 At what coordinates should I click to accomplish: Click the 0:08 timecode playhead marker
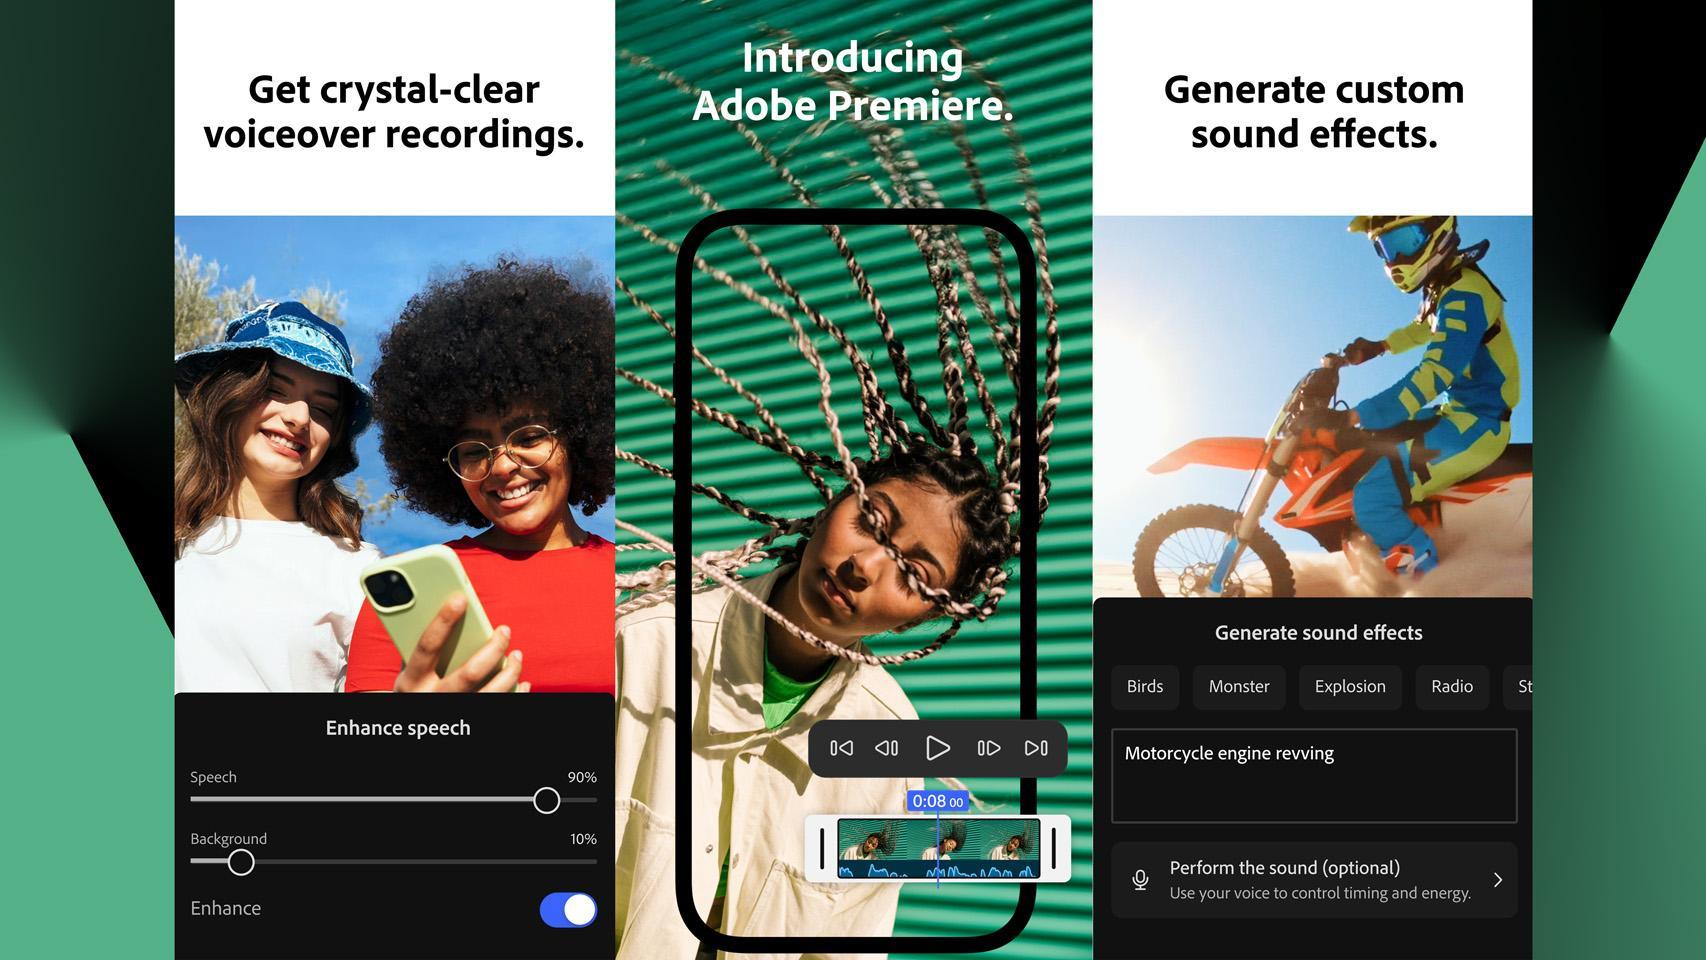(937, 801)
